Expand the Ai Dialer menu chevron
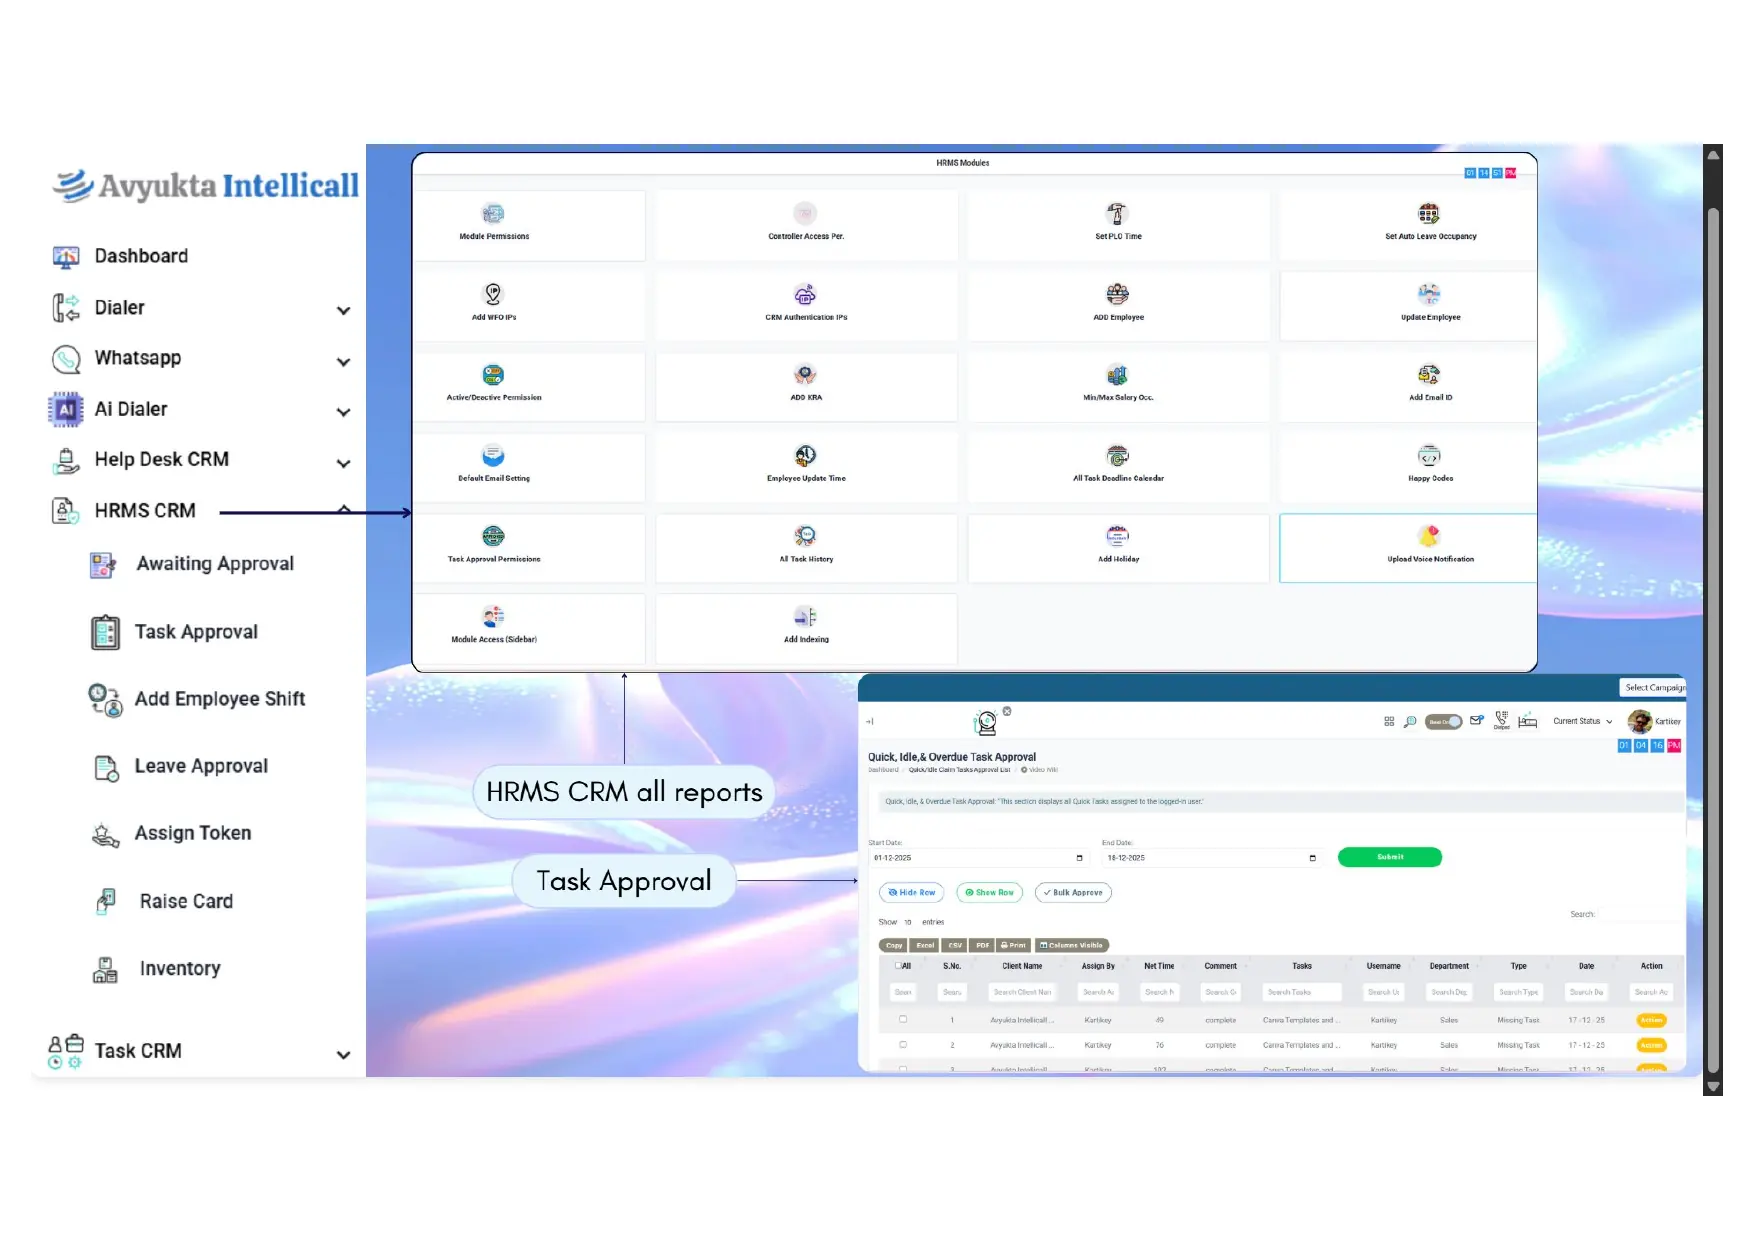Image resolution: width=1755 pixels, height=1240 pixels. 343,412
